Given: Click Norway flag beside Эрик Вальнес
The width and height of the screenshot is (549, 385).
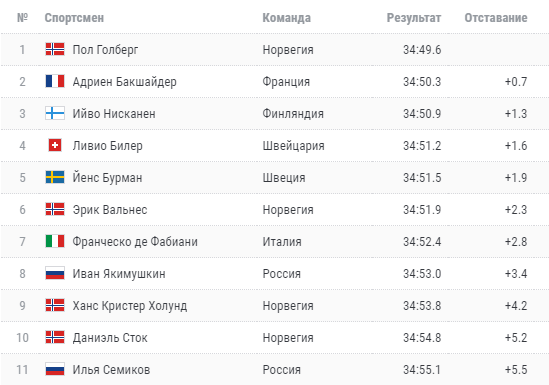Looking at the screenshot, I should (55, 209).
